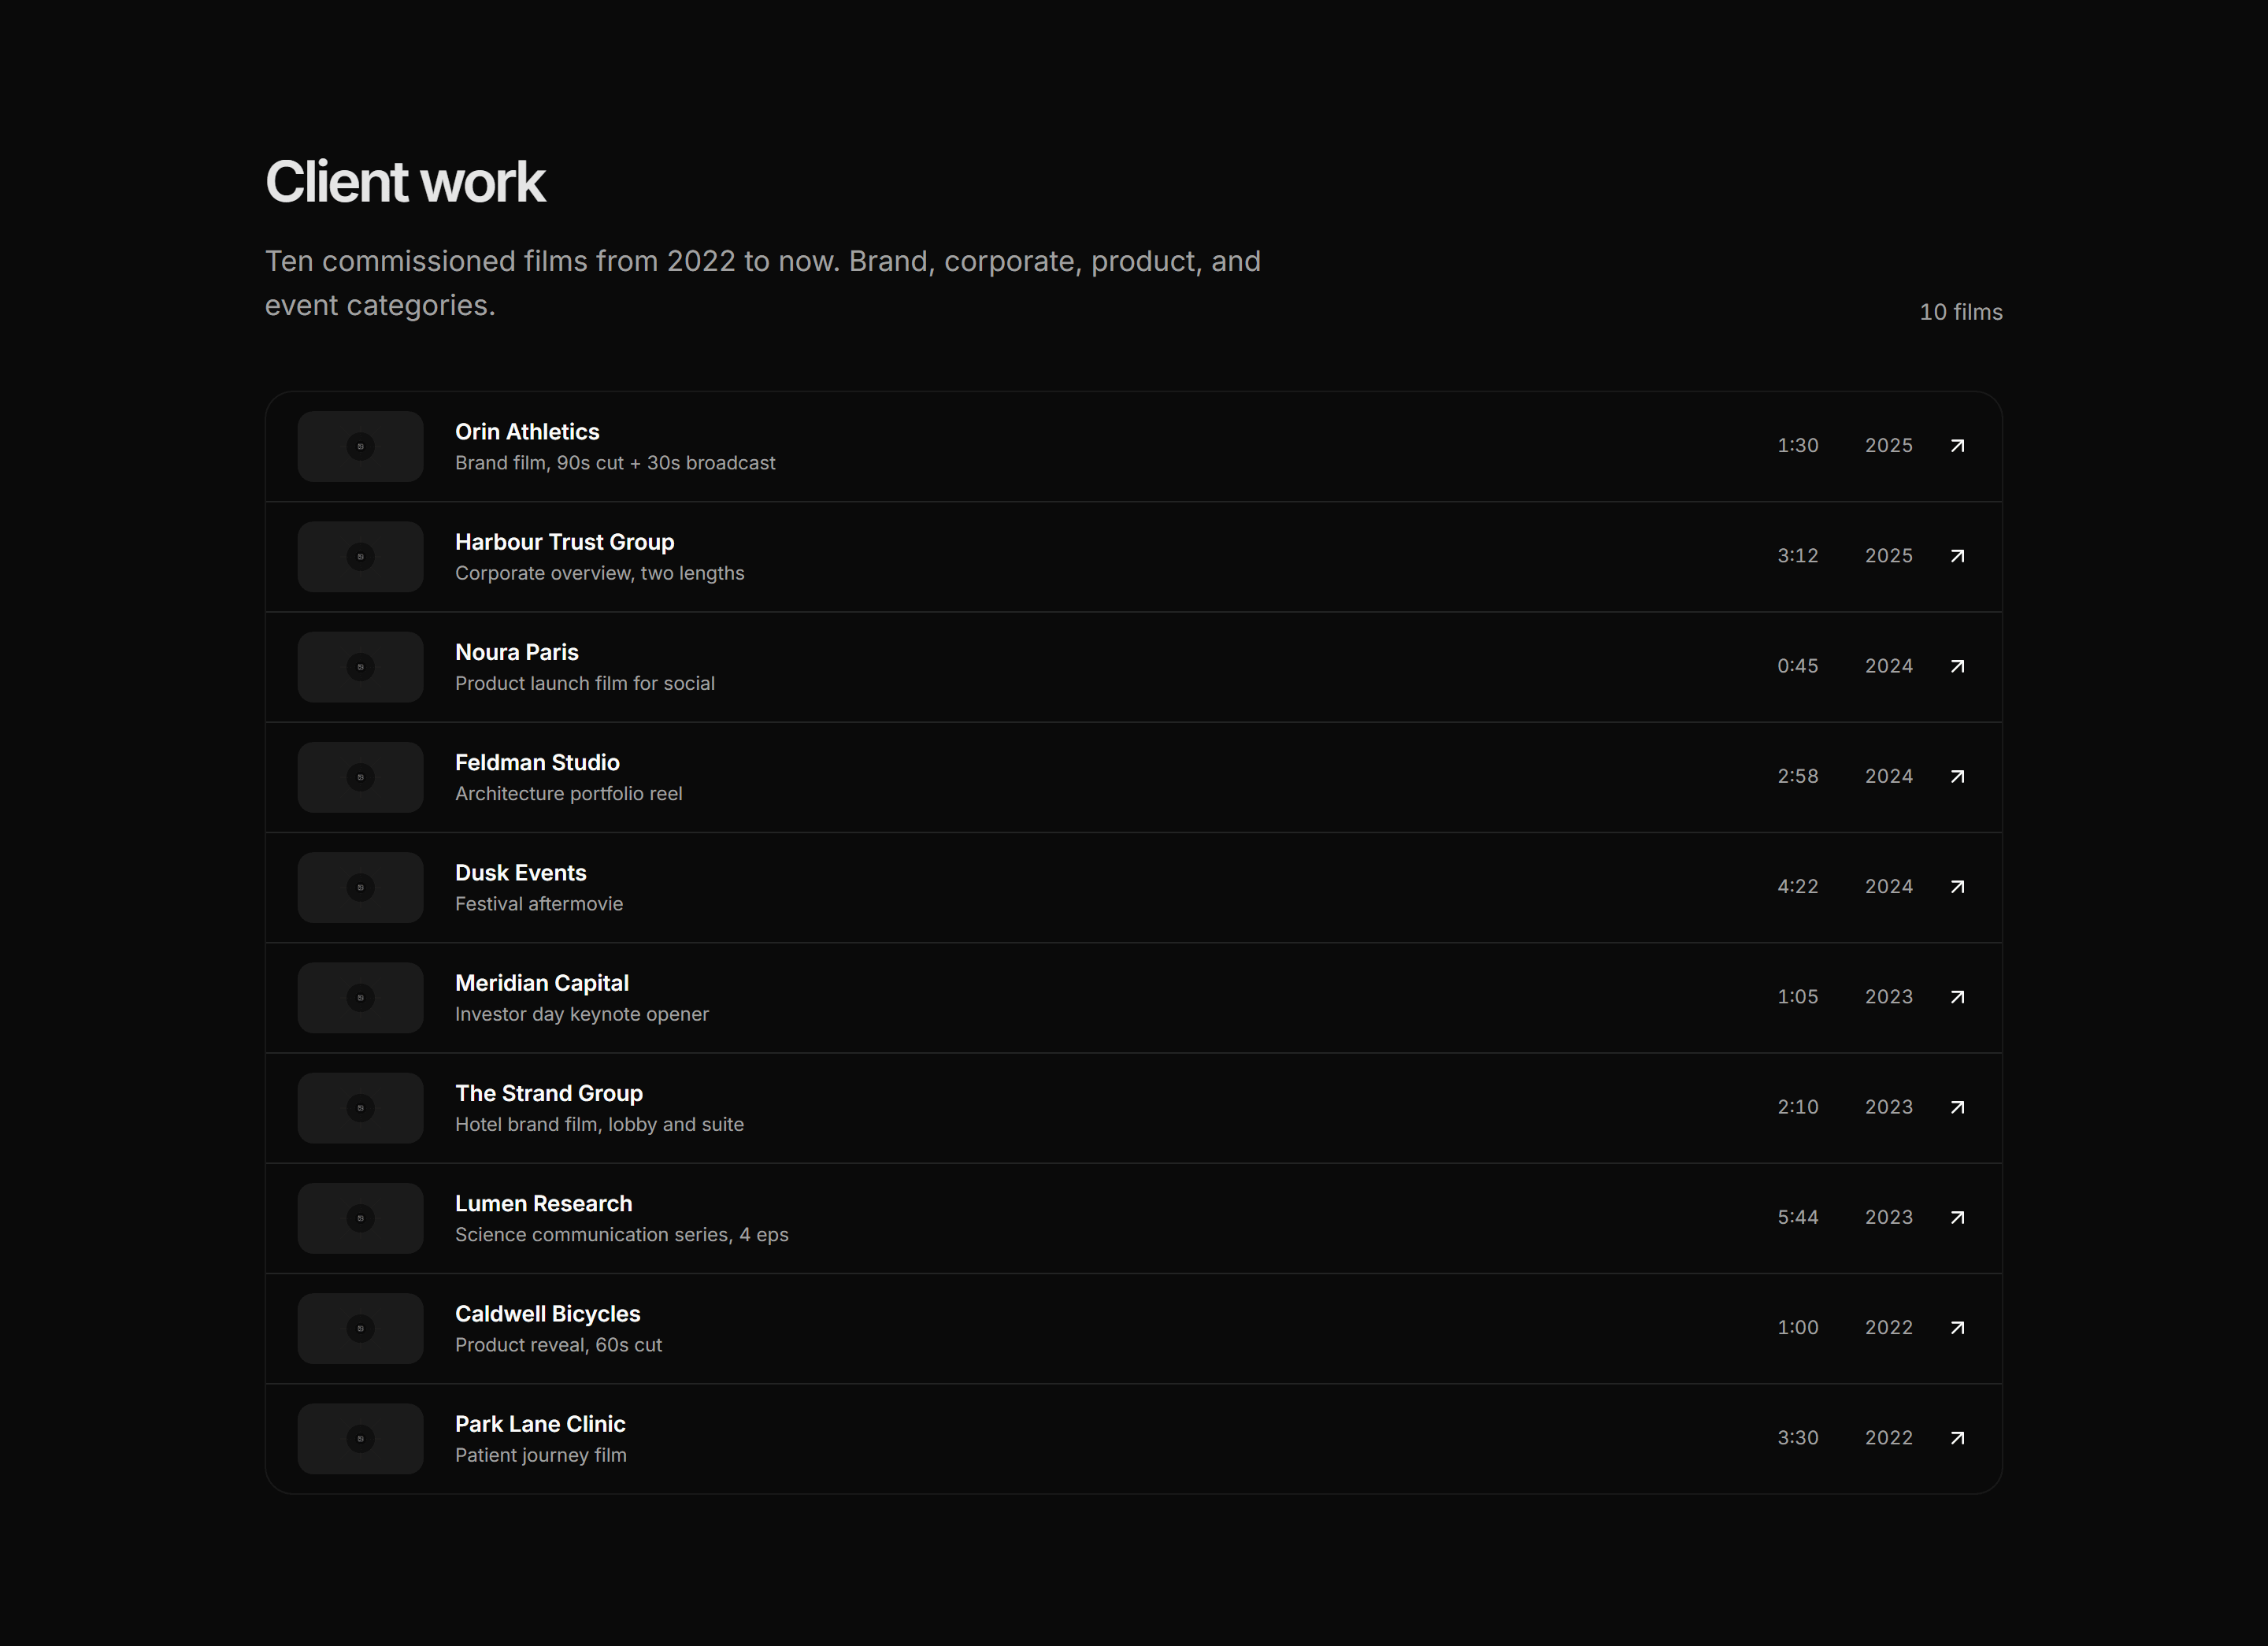Open the Orin Athletics title

[x=527, y=432]
